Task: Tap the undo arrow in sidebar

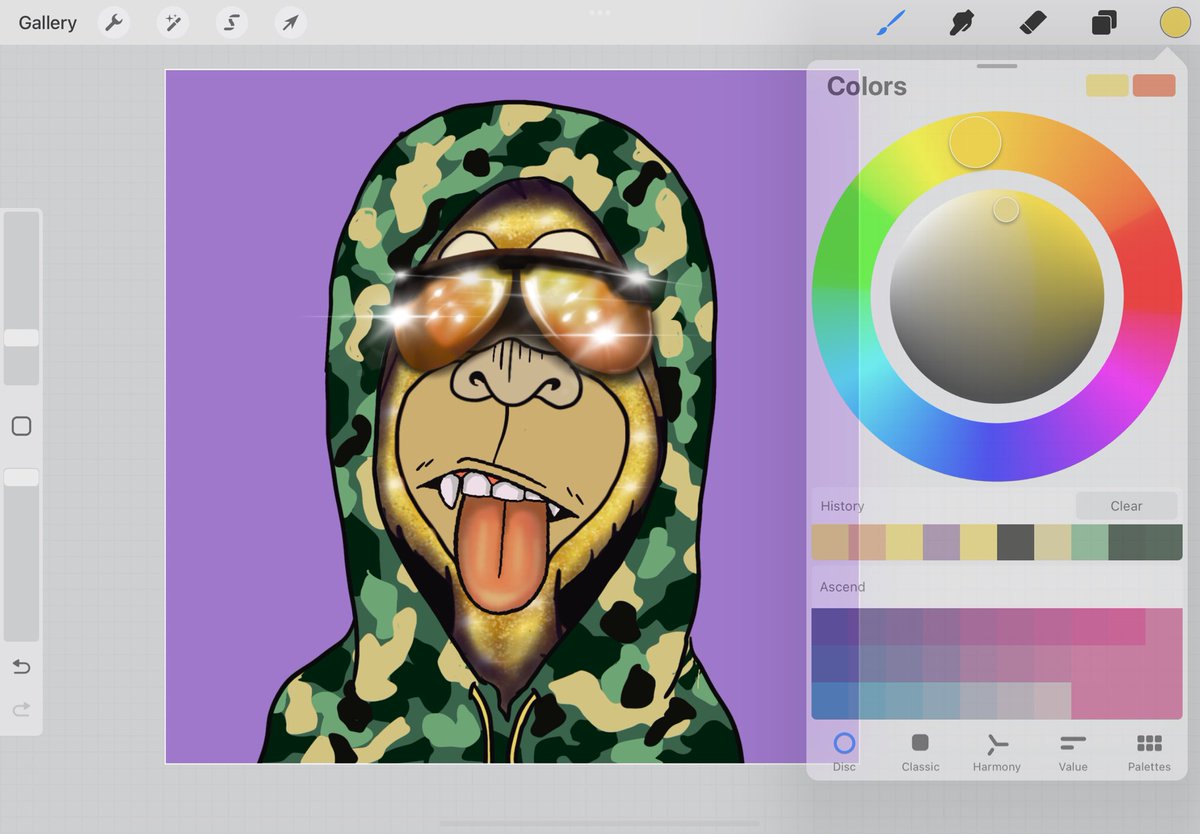Action: pos(21,667)
